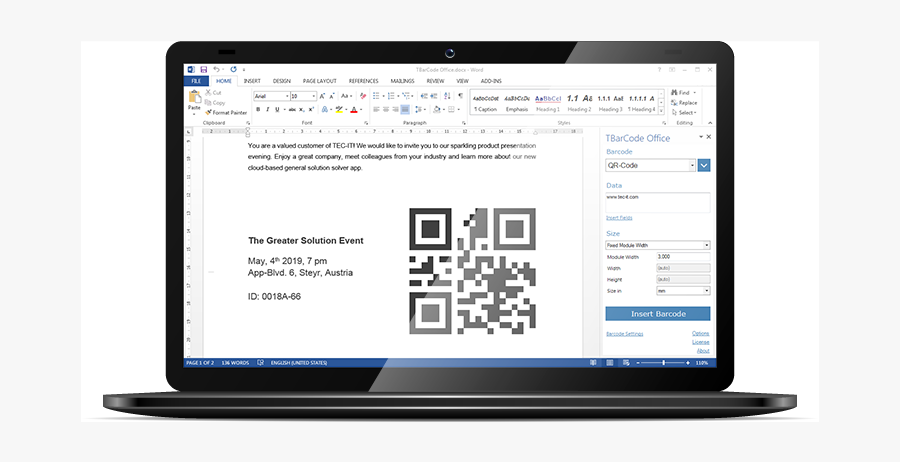Image resolution: width=900 pixels, height=462 pixels.
Task: Toggle Underline formatting
Action: (277, 109)
